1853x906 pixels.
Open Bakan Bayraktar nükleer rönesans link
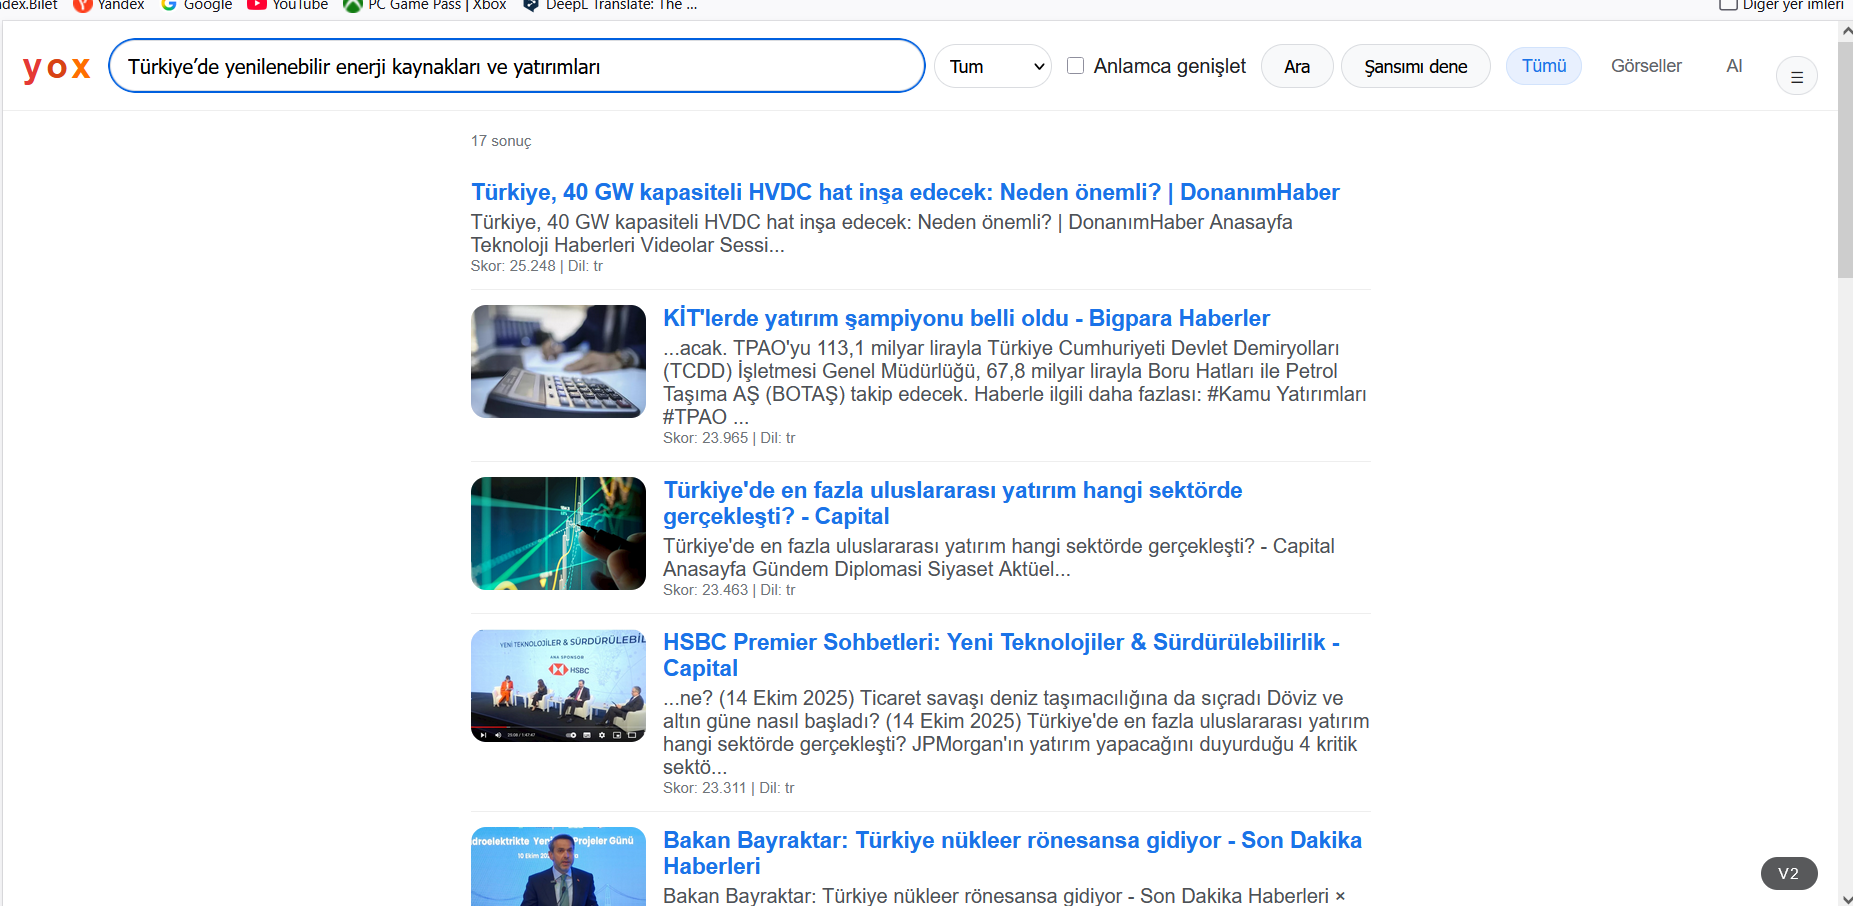tap(1012, 853)
